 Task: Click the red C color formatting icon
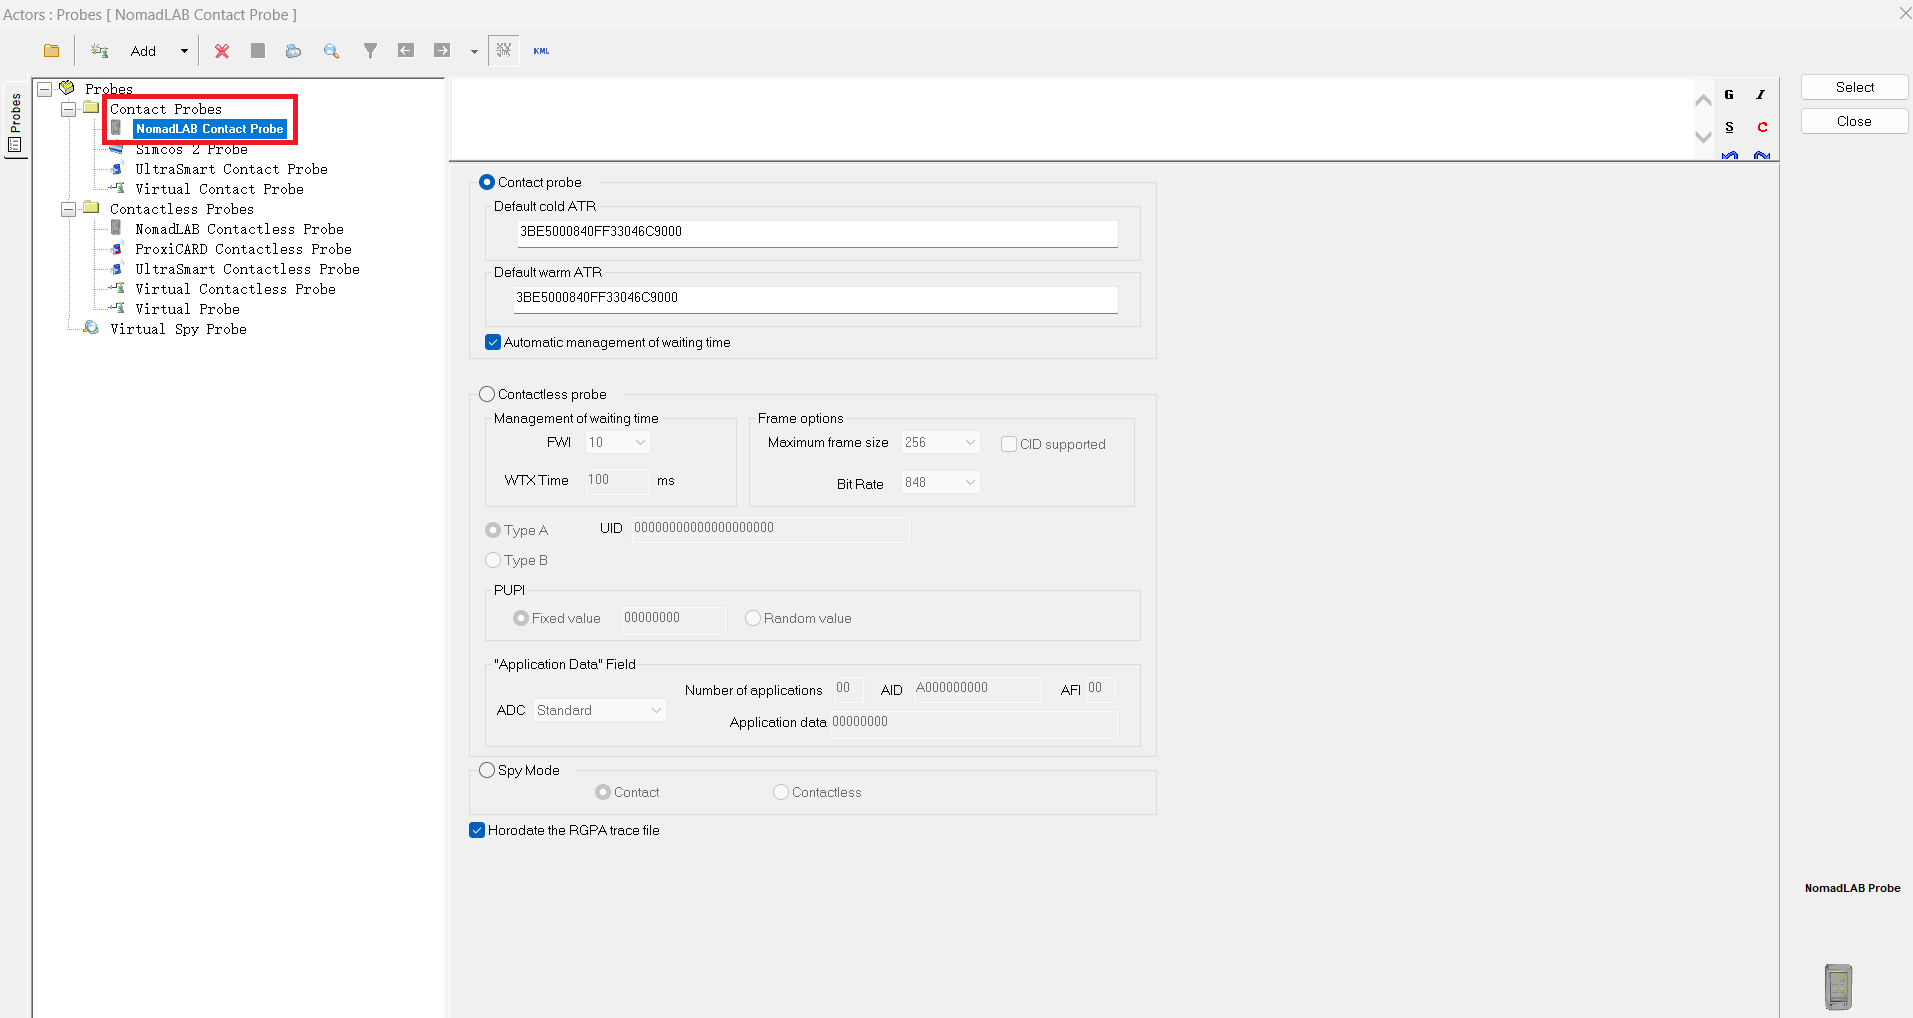1762,127
